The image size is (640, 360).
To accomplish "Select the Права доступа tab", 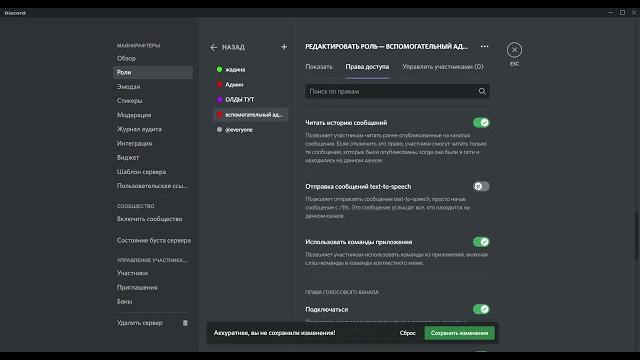I will [x=367, y=67].
